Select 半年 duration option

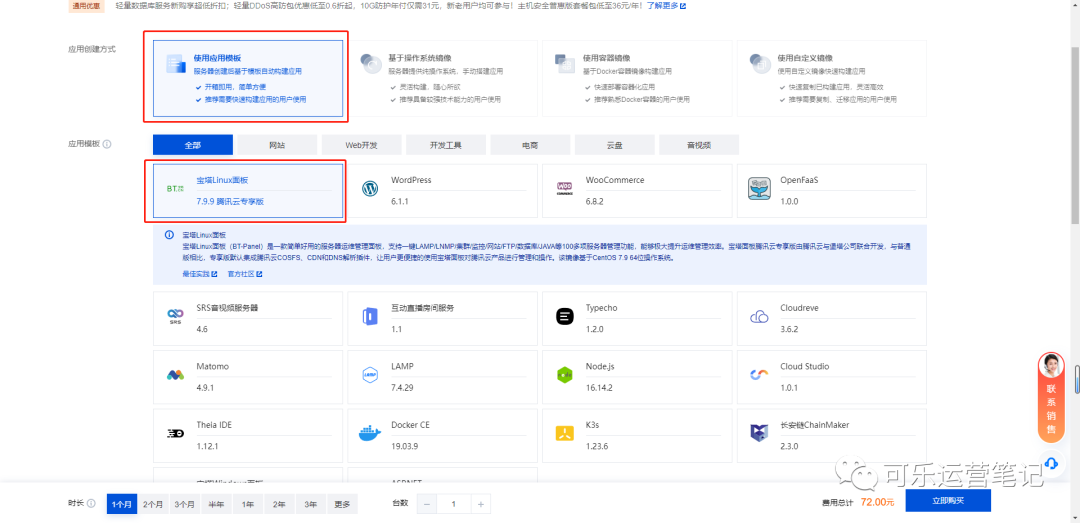coord(216,504)
